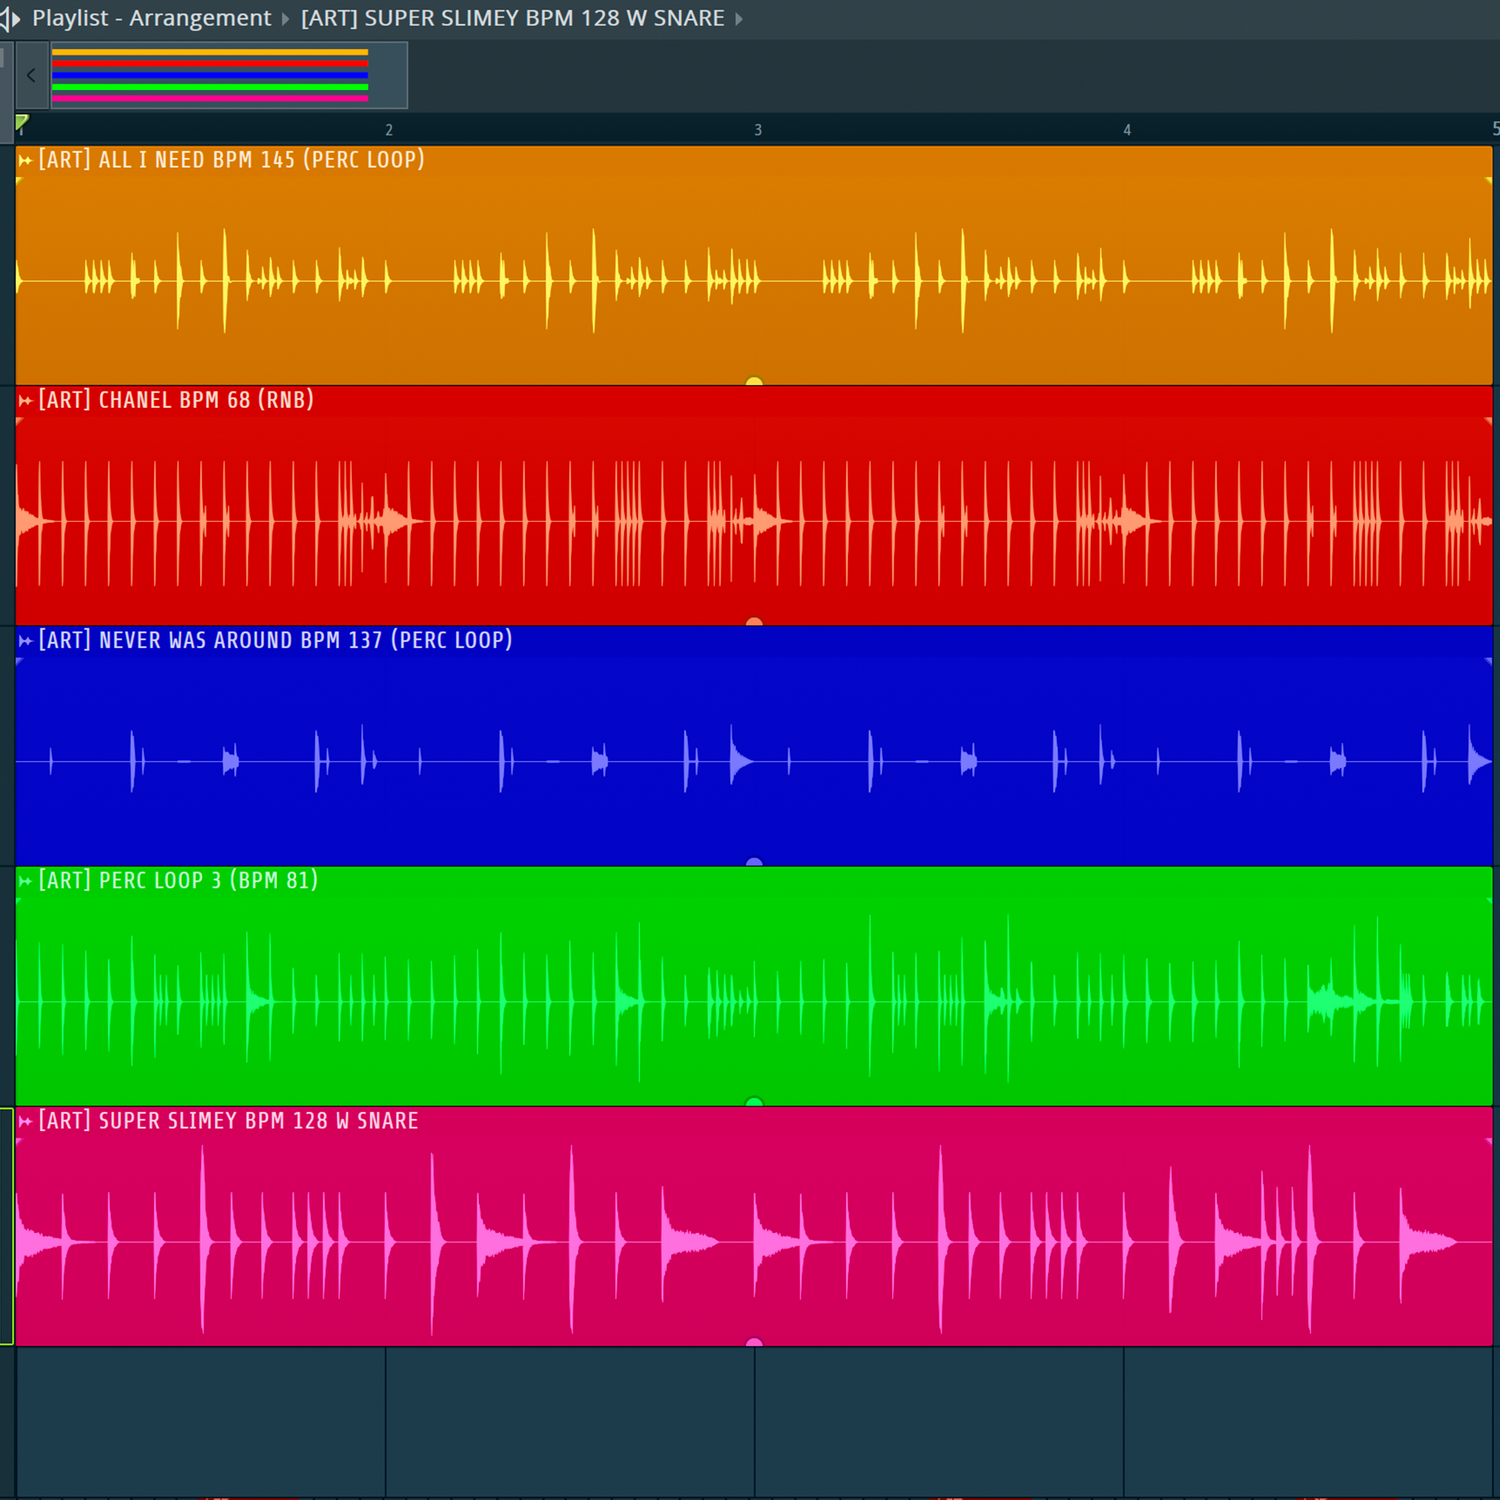Click the gain handle at bottom of the pink clip
This screenshot has height=1500, width=1500.
click(x=754, y=1342)
